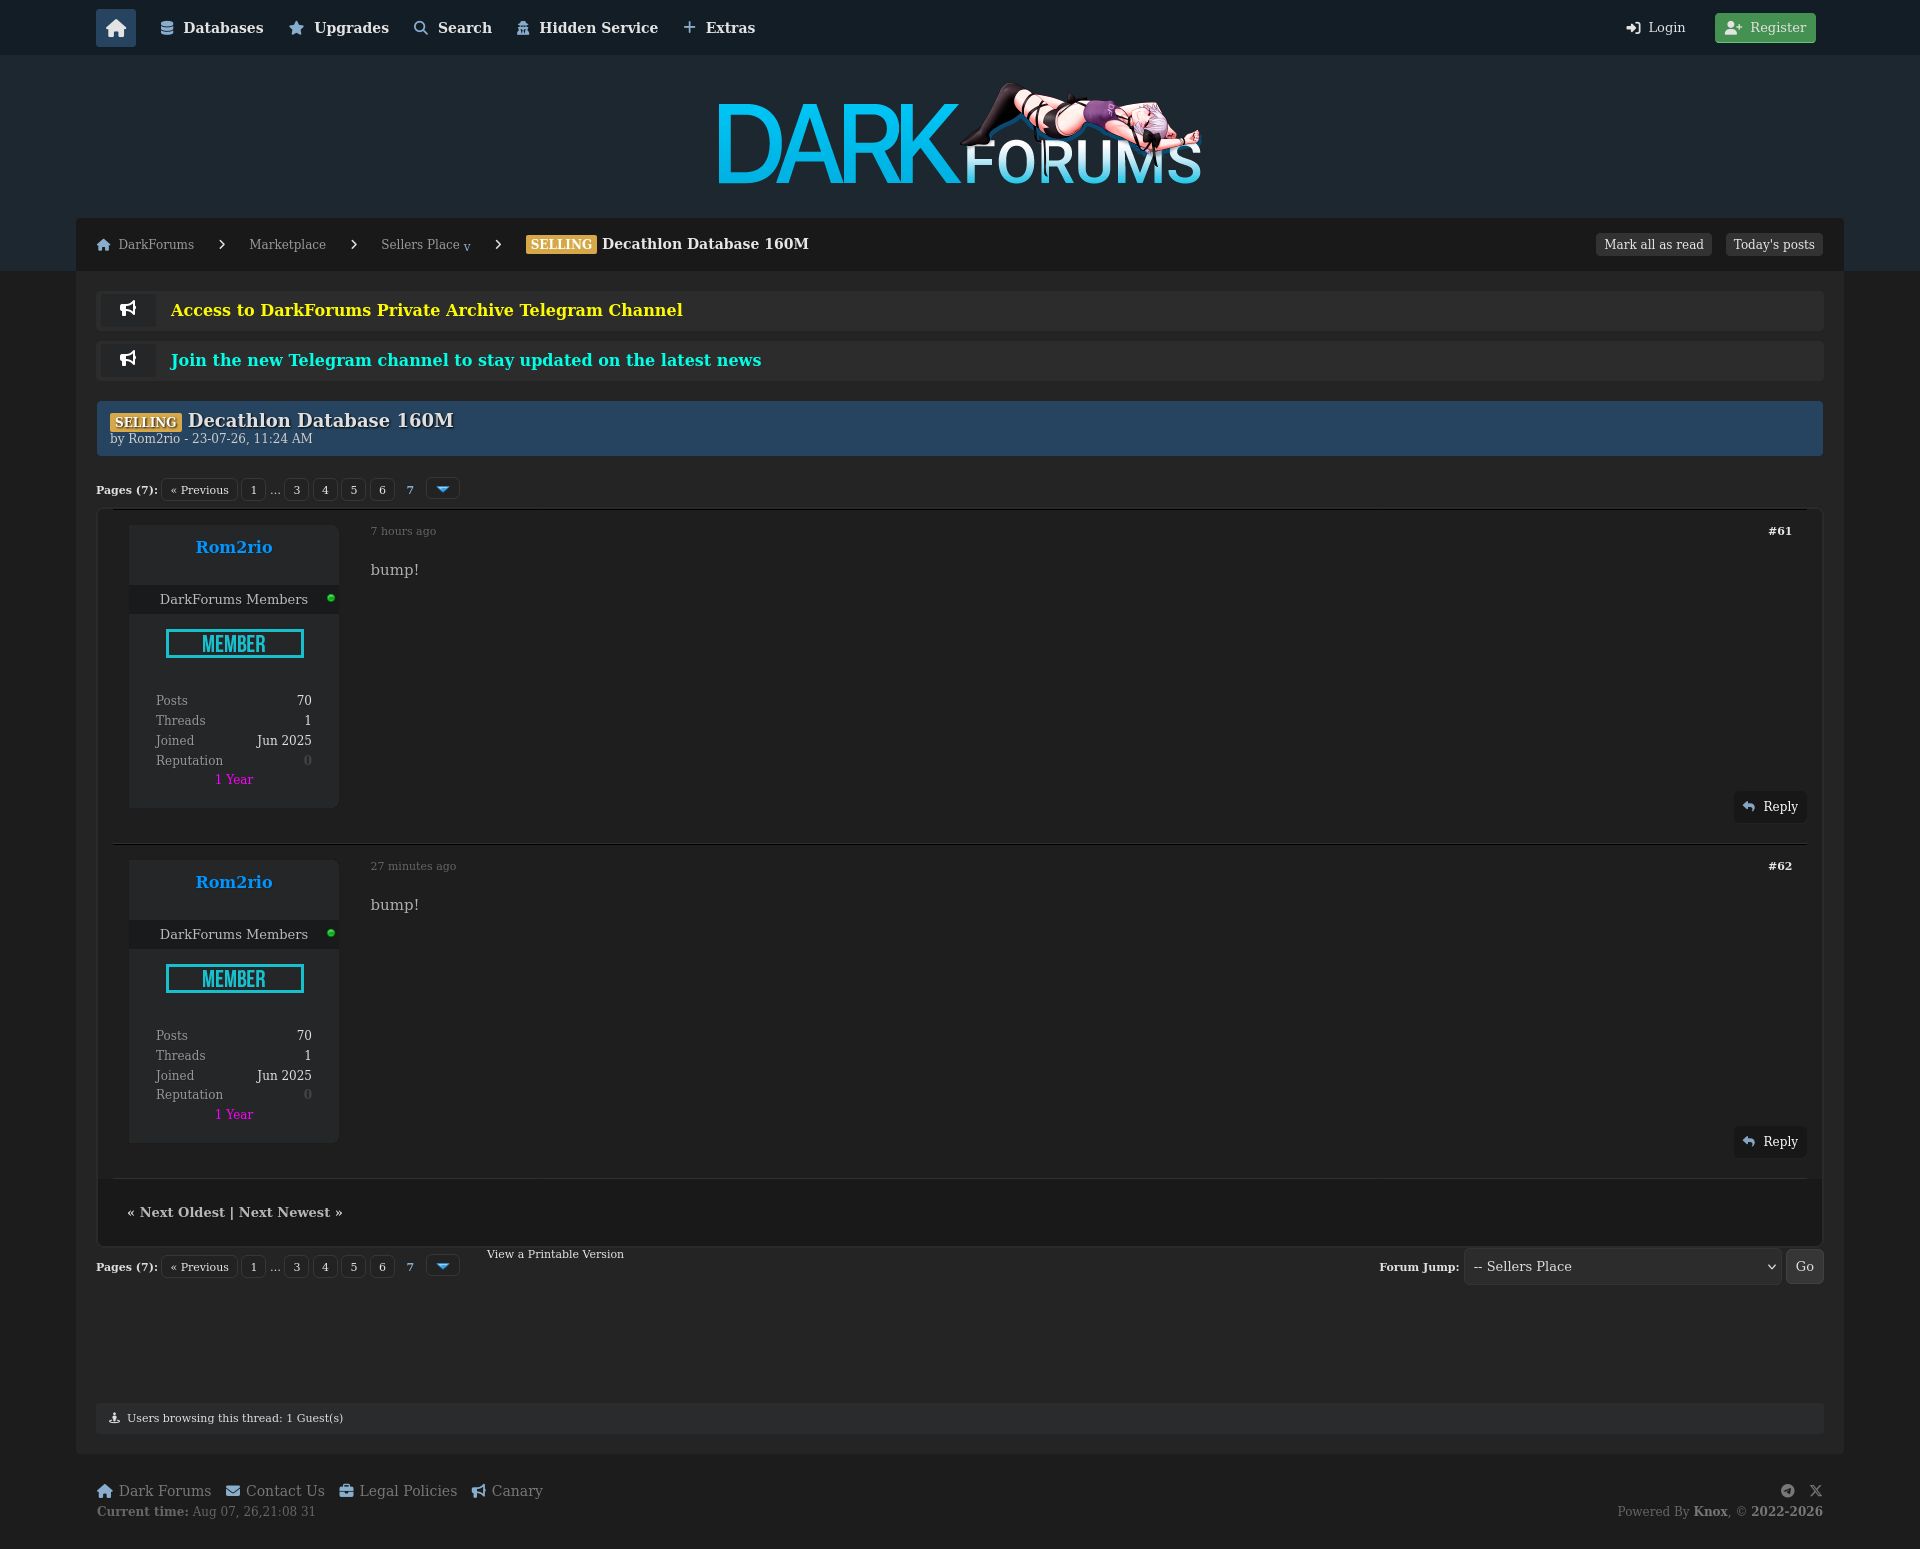
Task: Click the Go button beside Forum Jump
Action: click(1804, 1267)
